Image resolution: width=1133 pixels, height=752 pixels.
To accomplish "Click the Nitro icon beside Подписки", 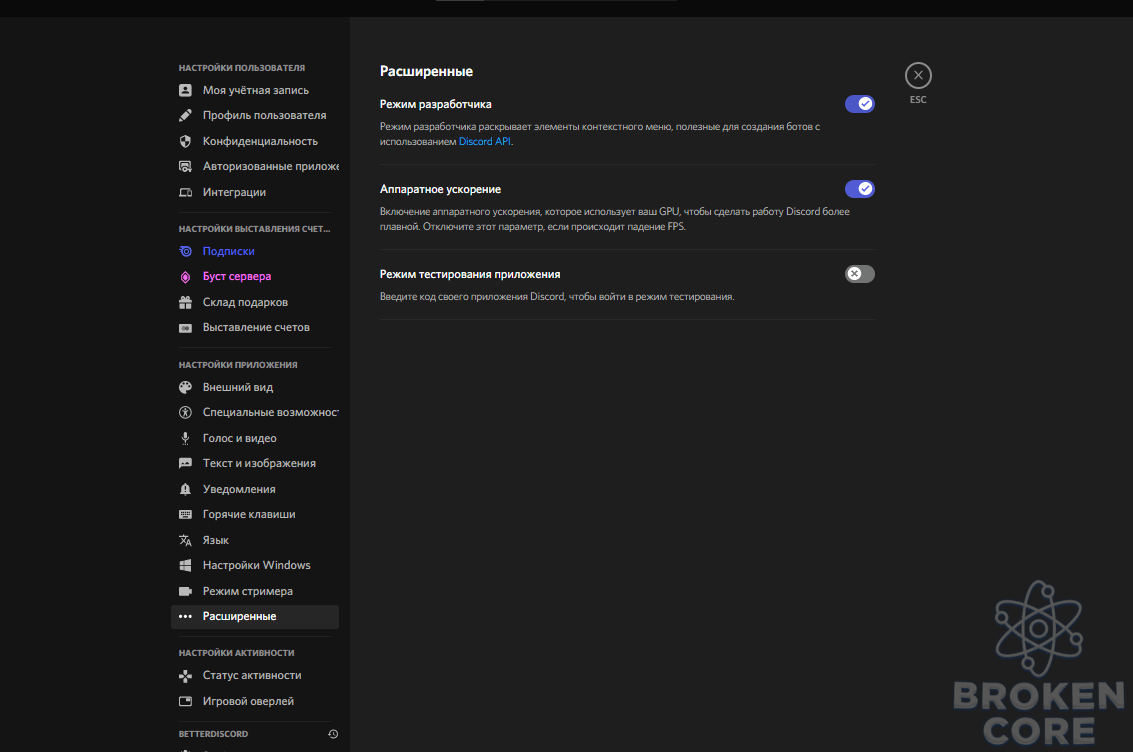I will 185,251.
